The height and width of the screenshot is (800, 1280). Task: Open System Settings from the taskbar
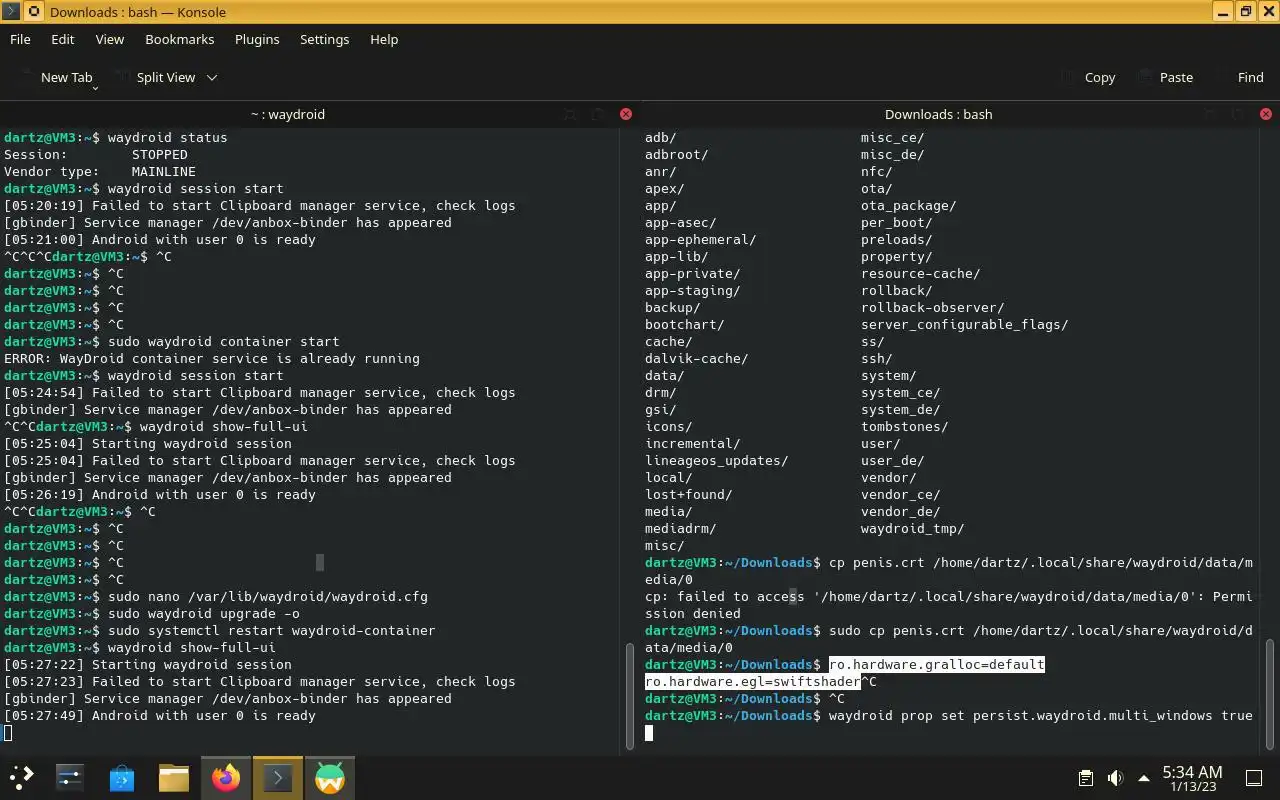click(69, 777)
